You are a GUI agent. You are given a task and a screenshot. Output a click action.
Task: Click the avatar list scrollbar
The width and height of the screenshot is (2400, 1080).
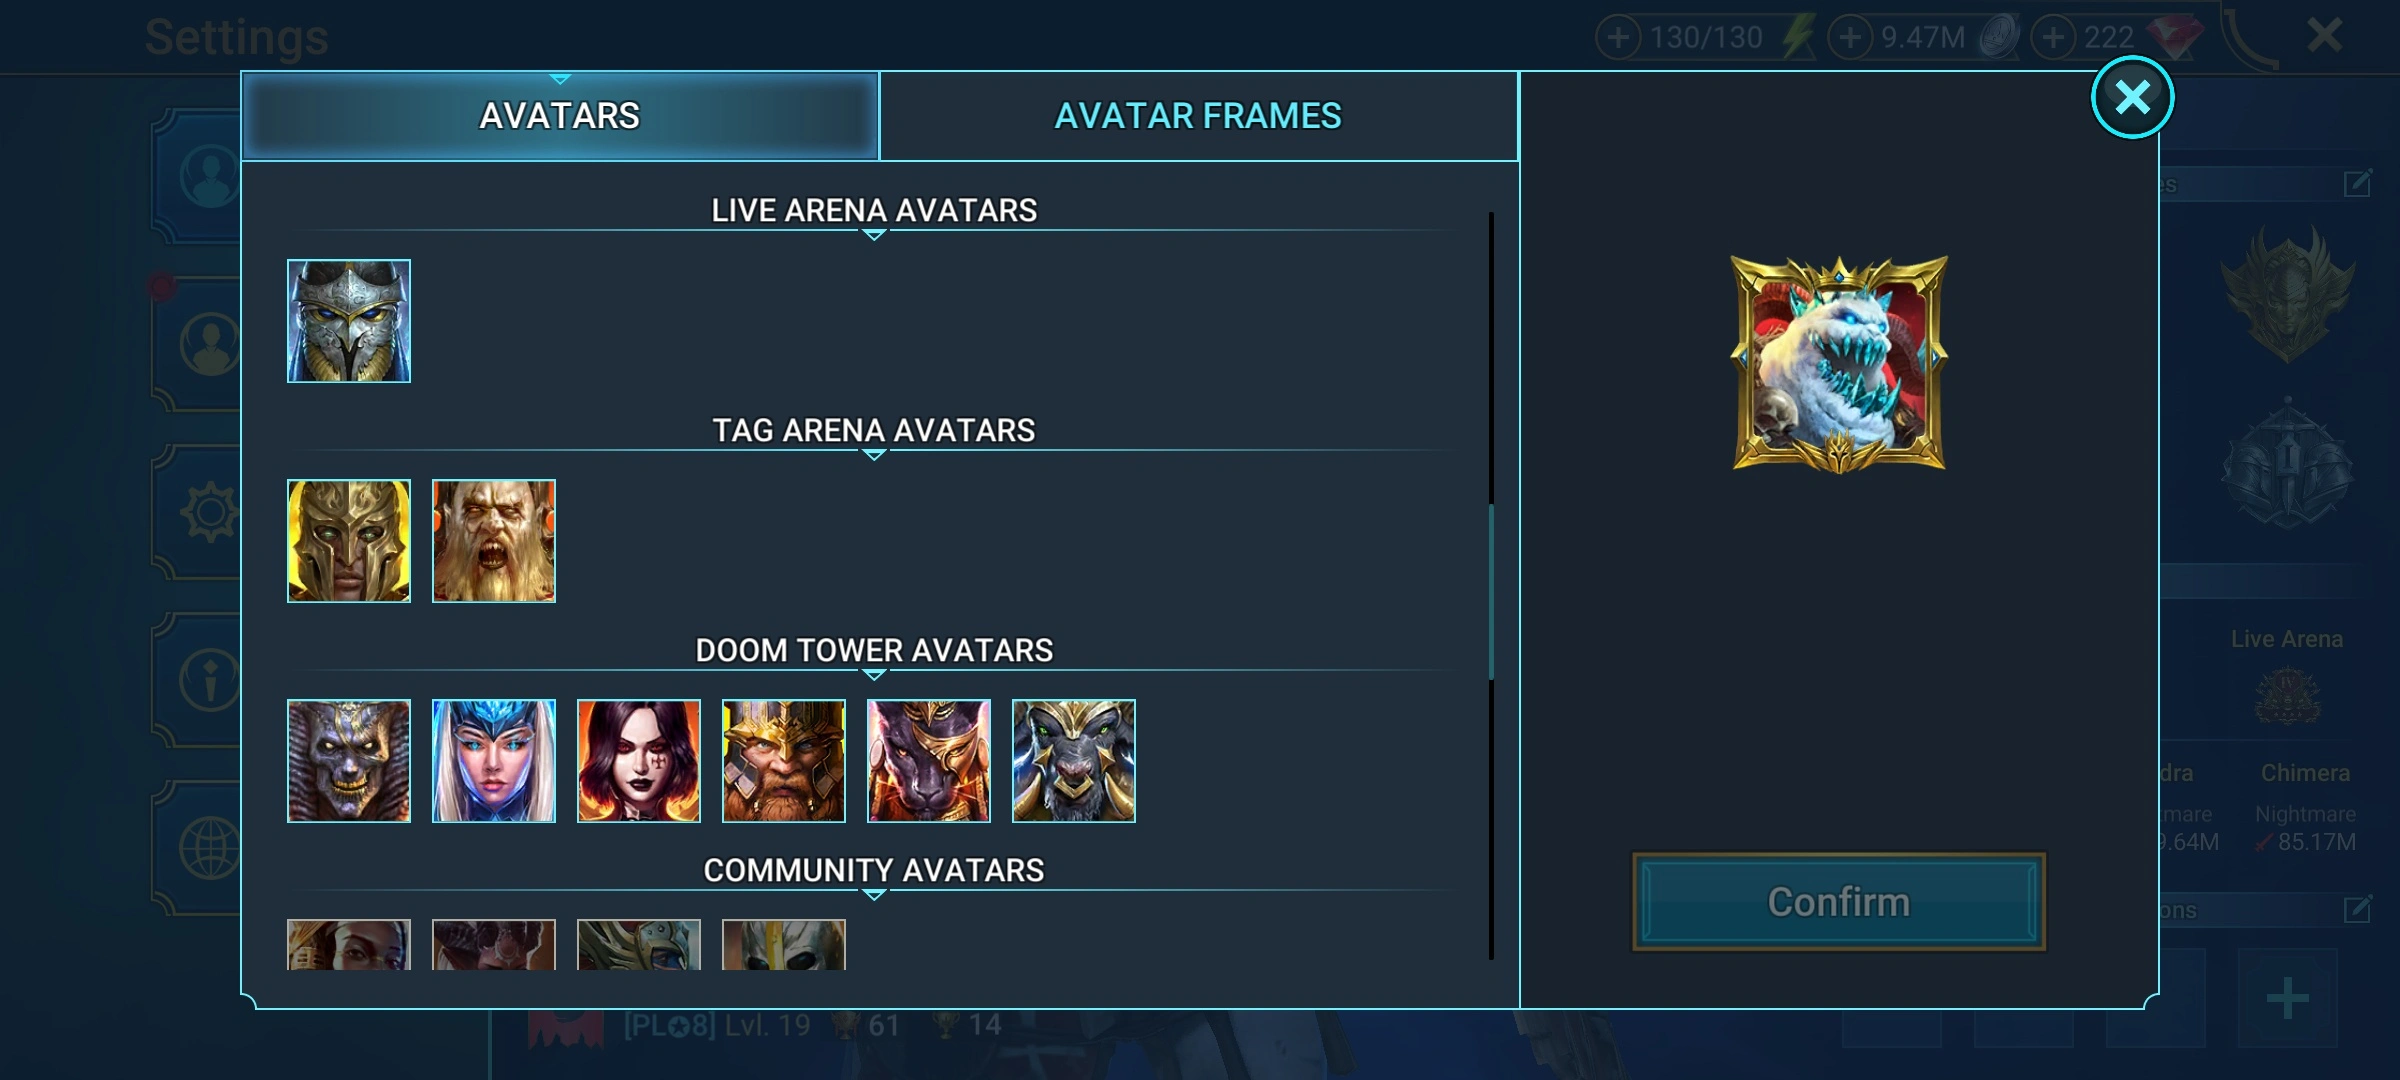click(x=1491, y=590)
